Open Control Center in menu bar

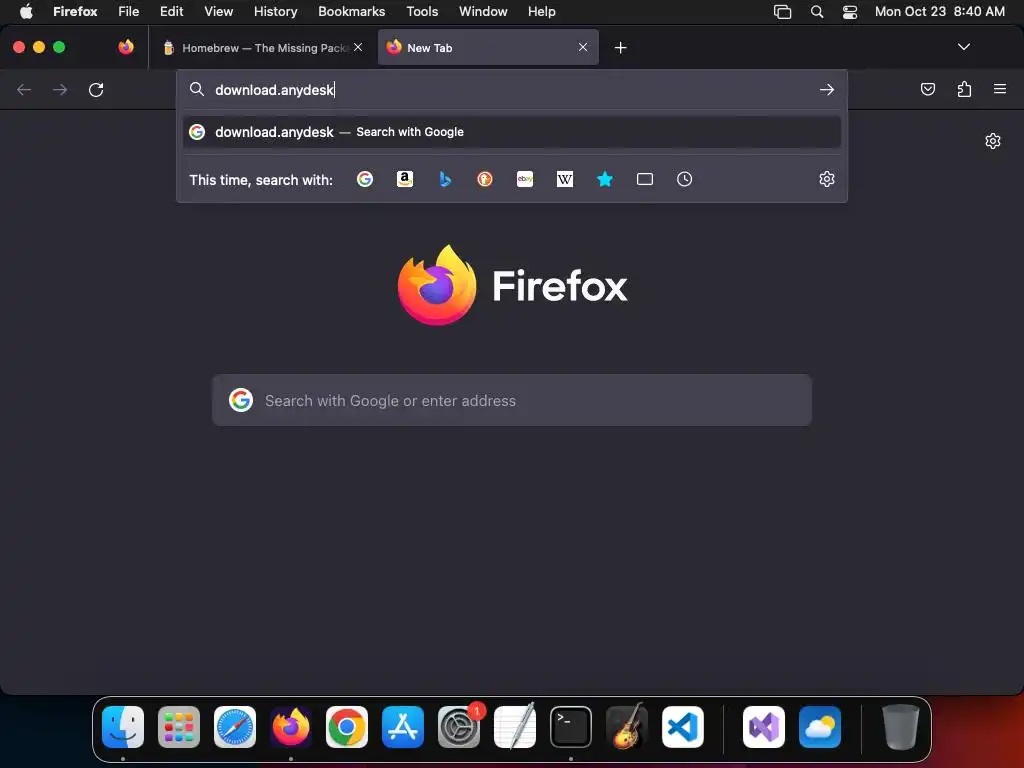850,11
